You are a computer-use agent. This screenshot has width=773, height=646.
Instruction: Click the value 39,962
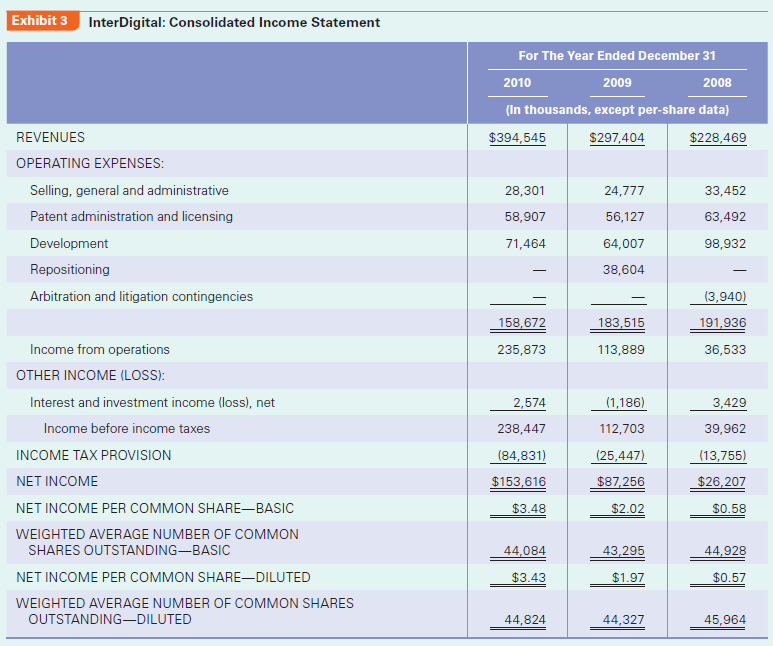click(725, 429)
